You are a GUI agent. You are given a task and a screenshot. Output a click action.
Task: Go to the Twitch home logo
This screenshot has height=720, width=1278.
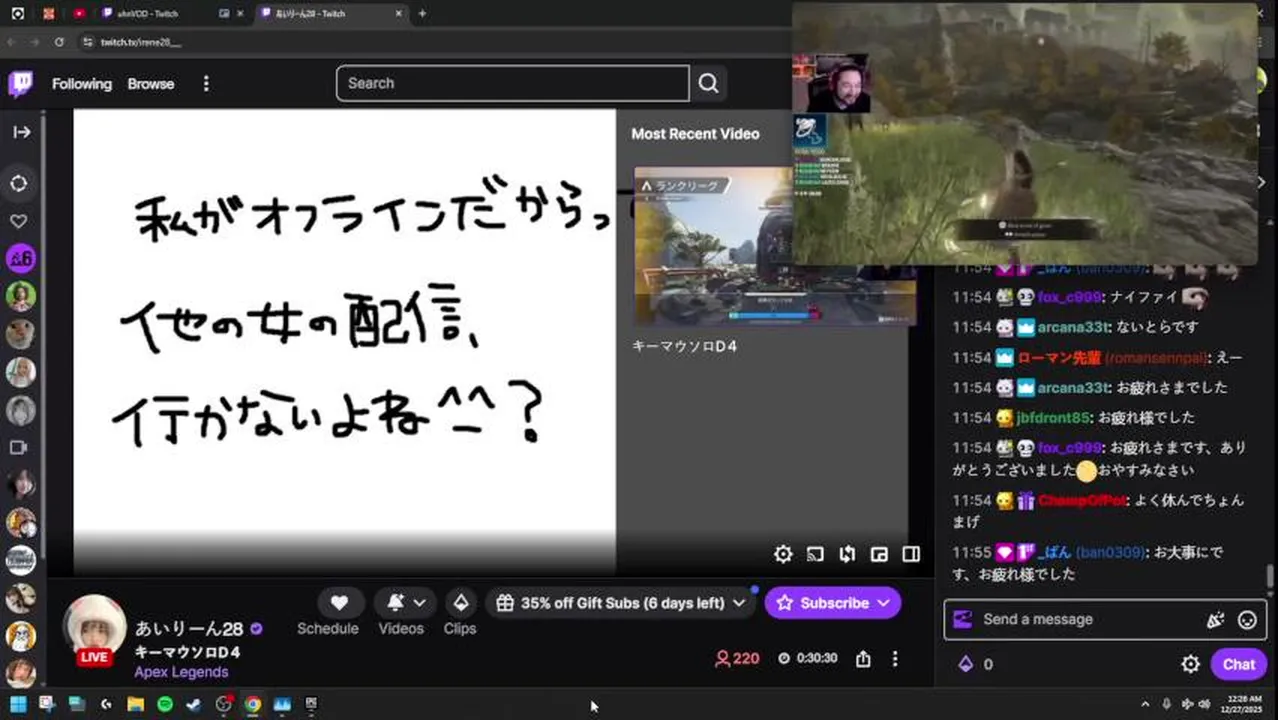[x=20, y=84]
